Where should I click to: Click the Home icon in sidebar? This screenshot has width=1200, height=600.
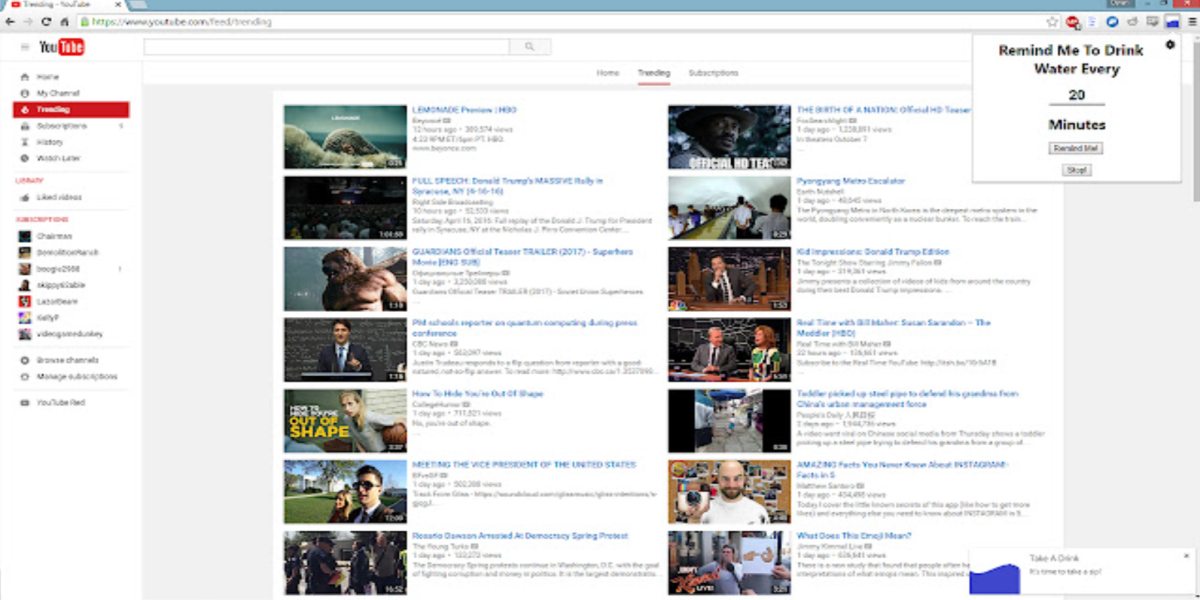(x=24, y=77)
